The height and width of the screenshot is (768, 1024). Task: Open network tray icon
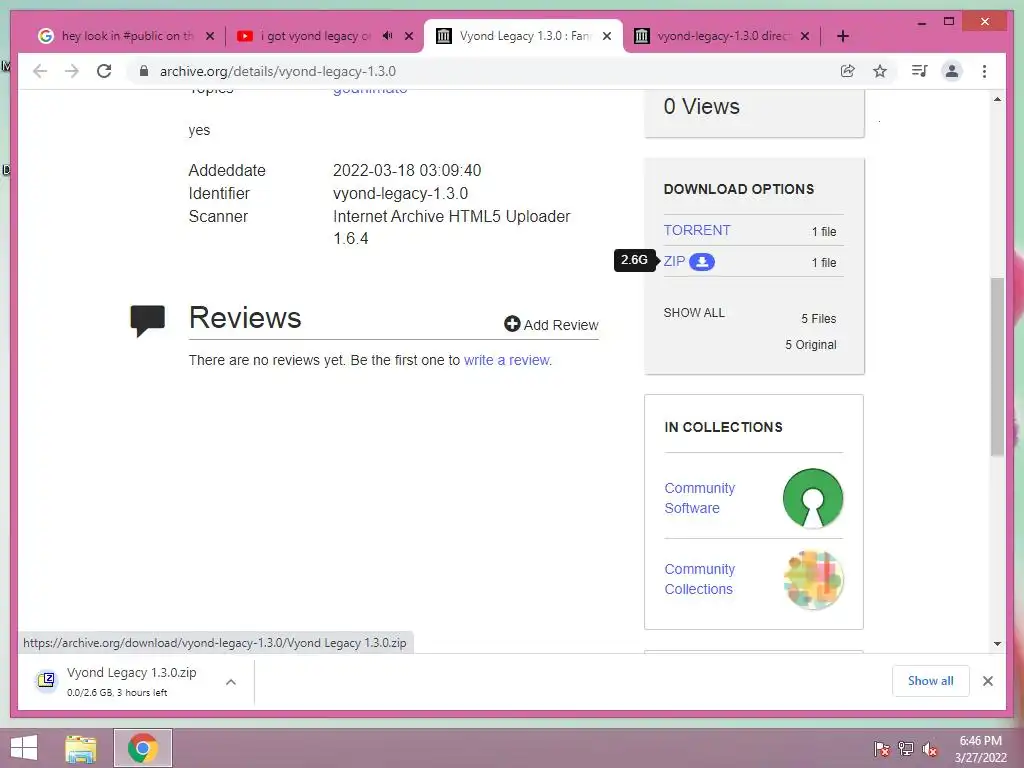point(906,748)
